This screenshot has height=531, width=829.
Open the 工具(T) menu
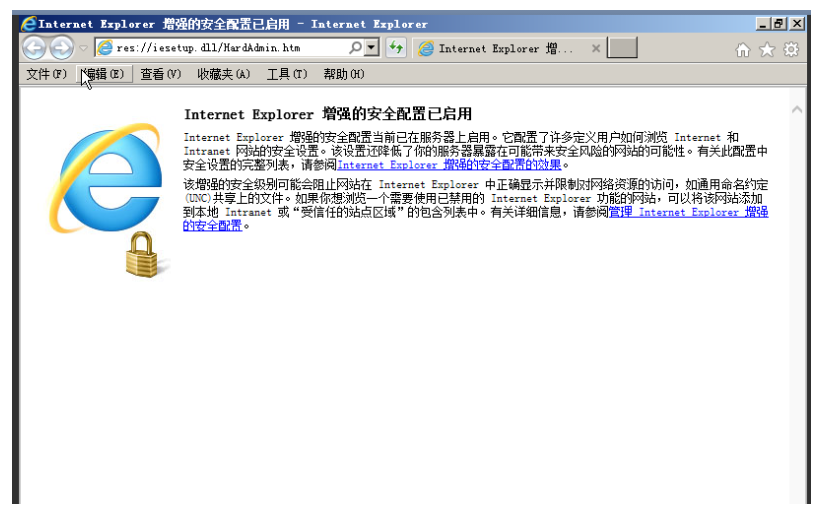tap(287, 74)
